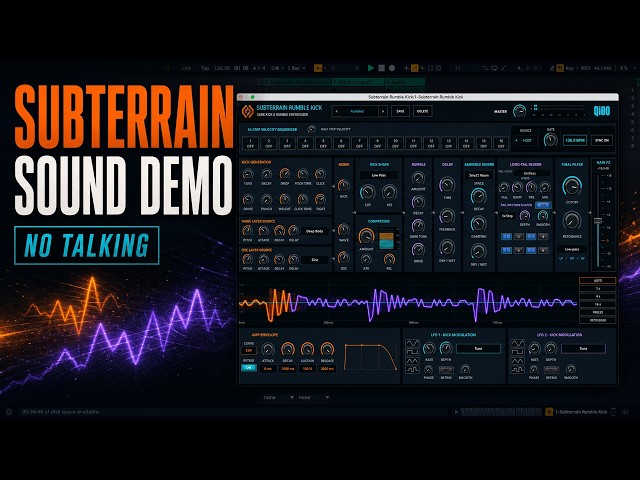Select the triangle wave shape for LFO 2
The image size is (640, 480).
[x=518, y=361]
